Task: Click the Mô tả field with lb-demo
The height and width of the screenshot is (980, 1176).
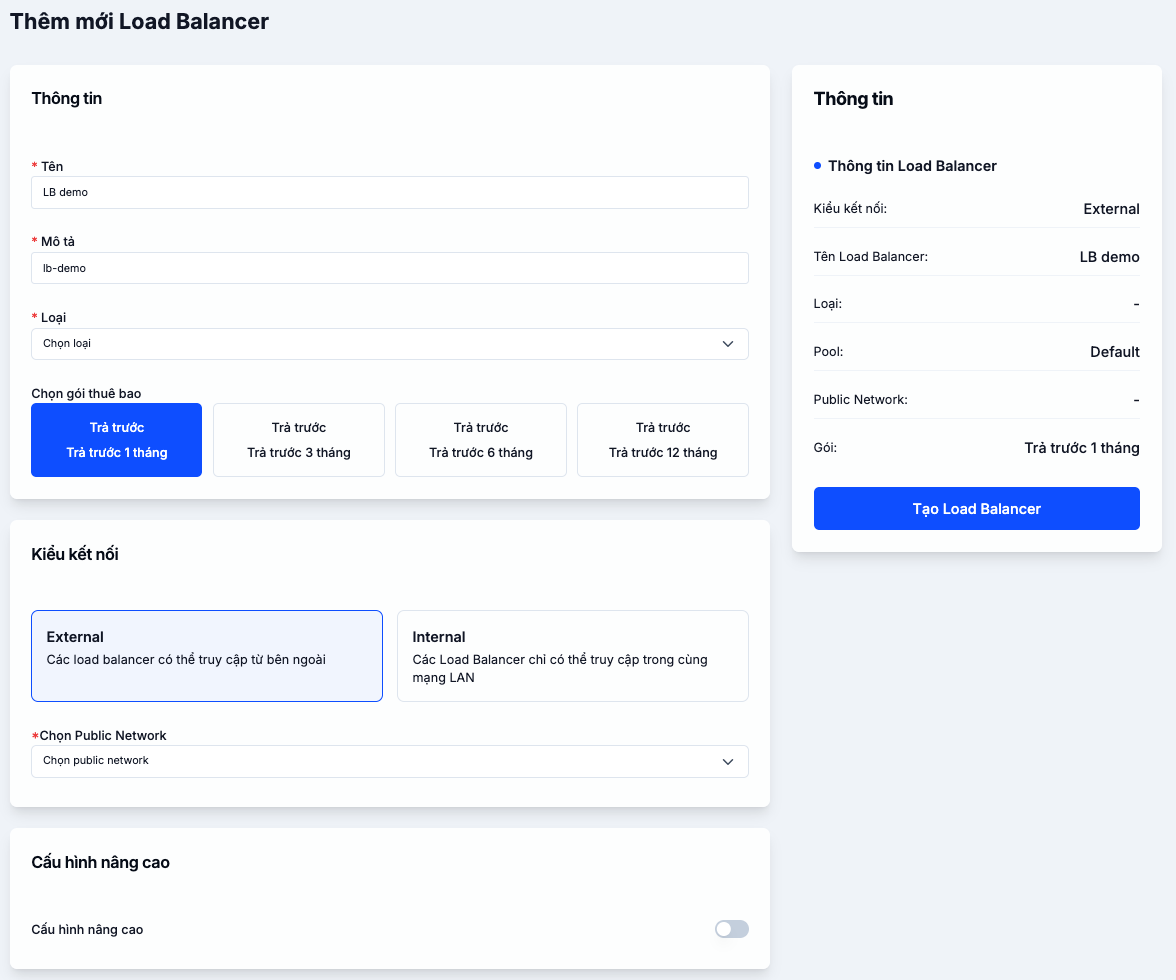Action: tap(389, 268)
